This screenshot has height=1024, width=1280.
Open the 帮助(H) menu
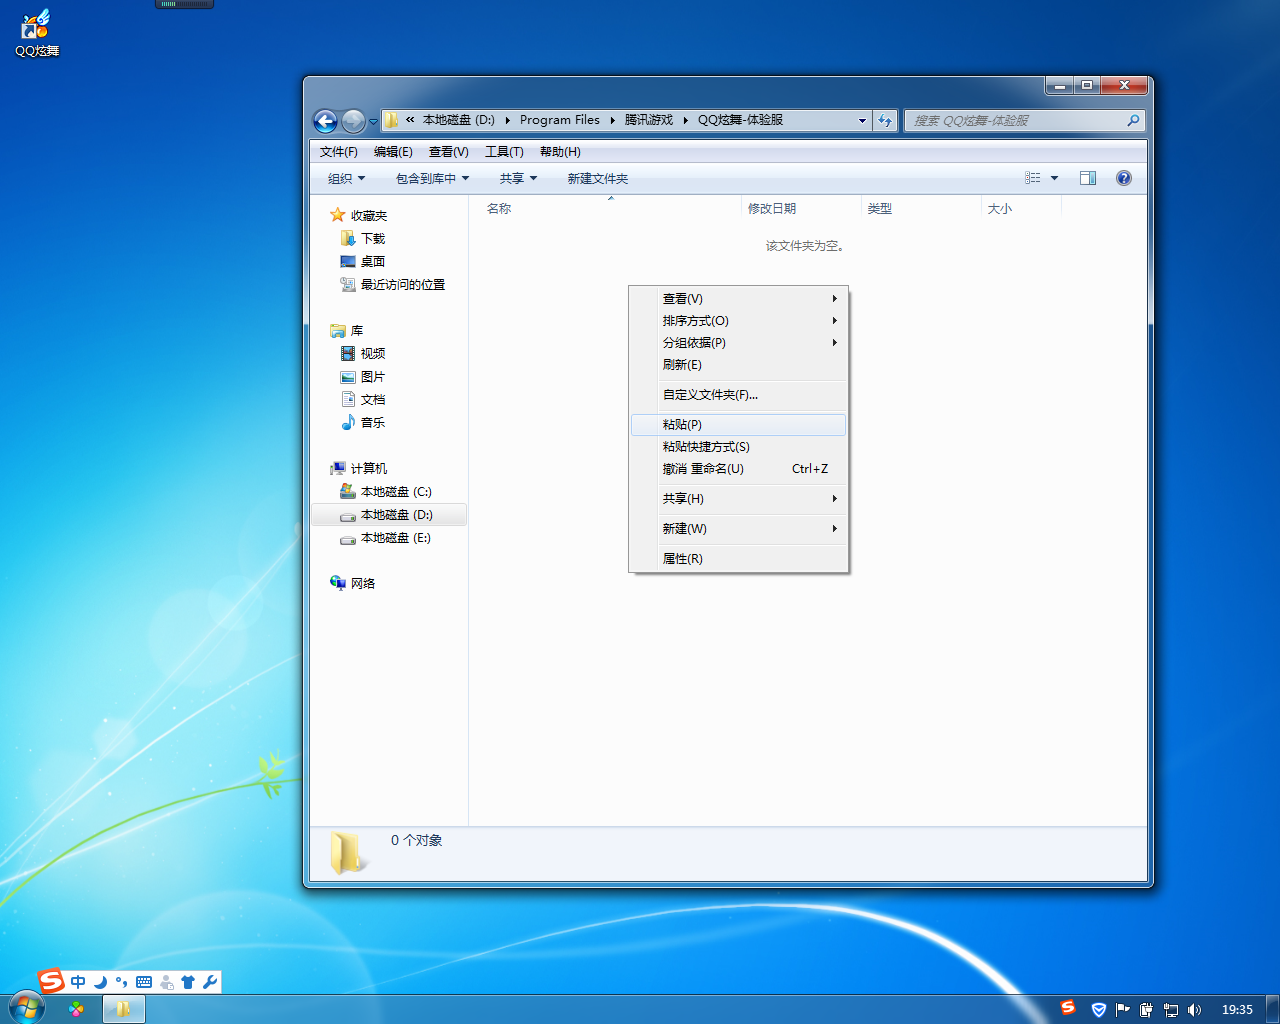560,152
